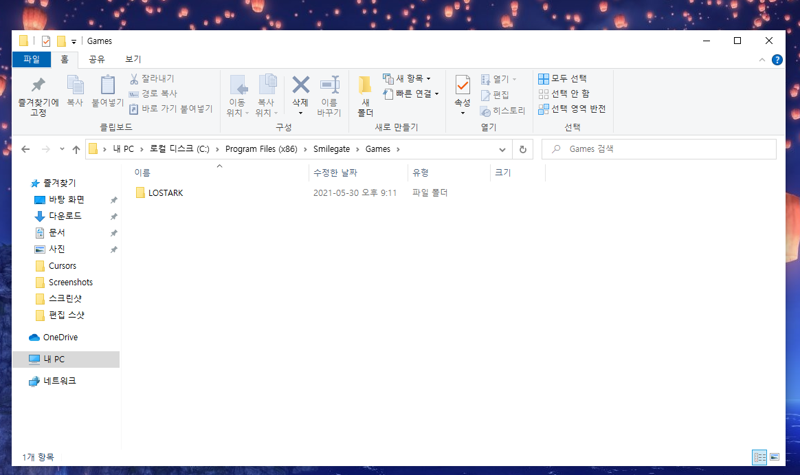This screenshot has width=800, height=475.
Task: Click New folder icon in quick access toolbar
Action: (x=61, y=41)
